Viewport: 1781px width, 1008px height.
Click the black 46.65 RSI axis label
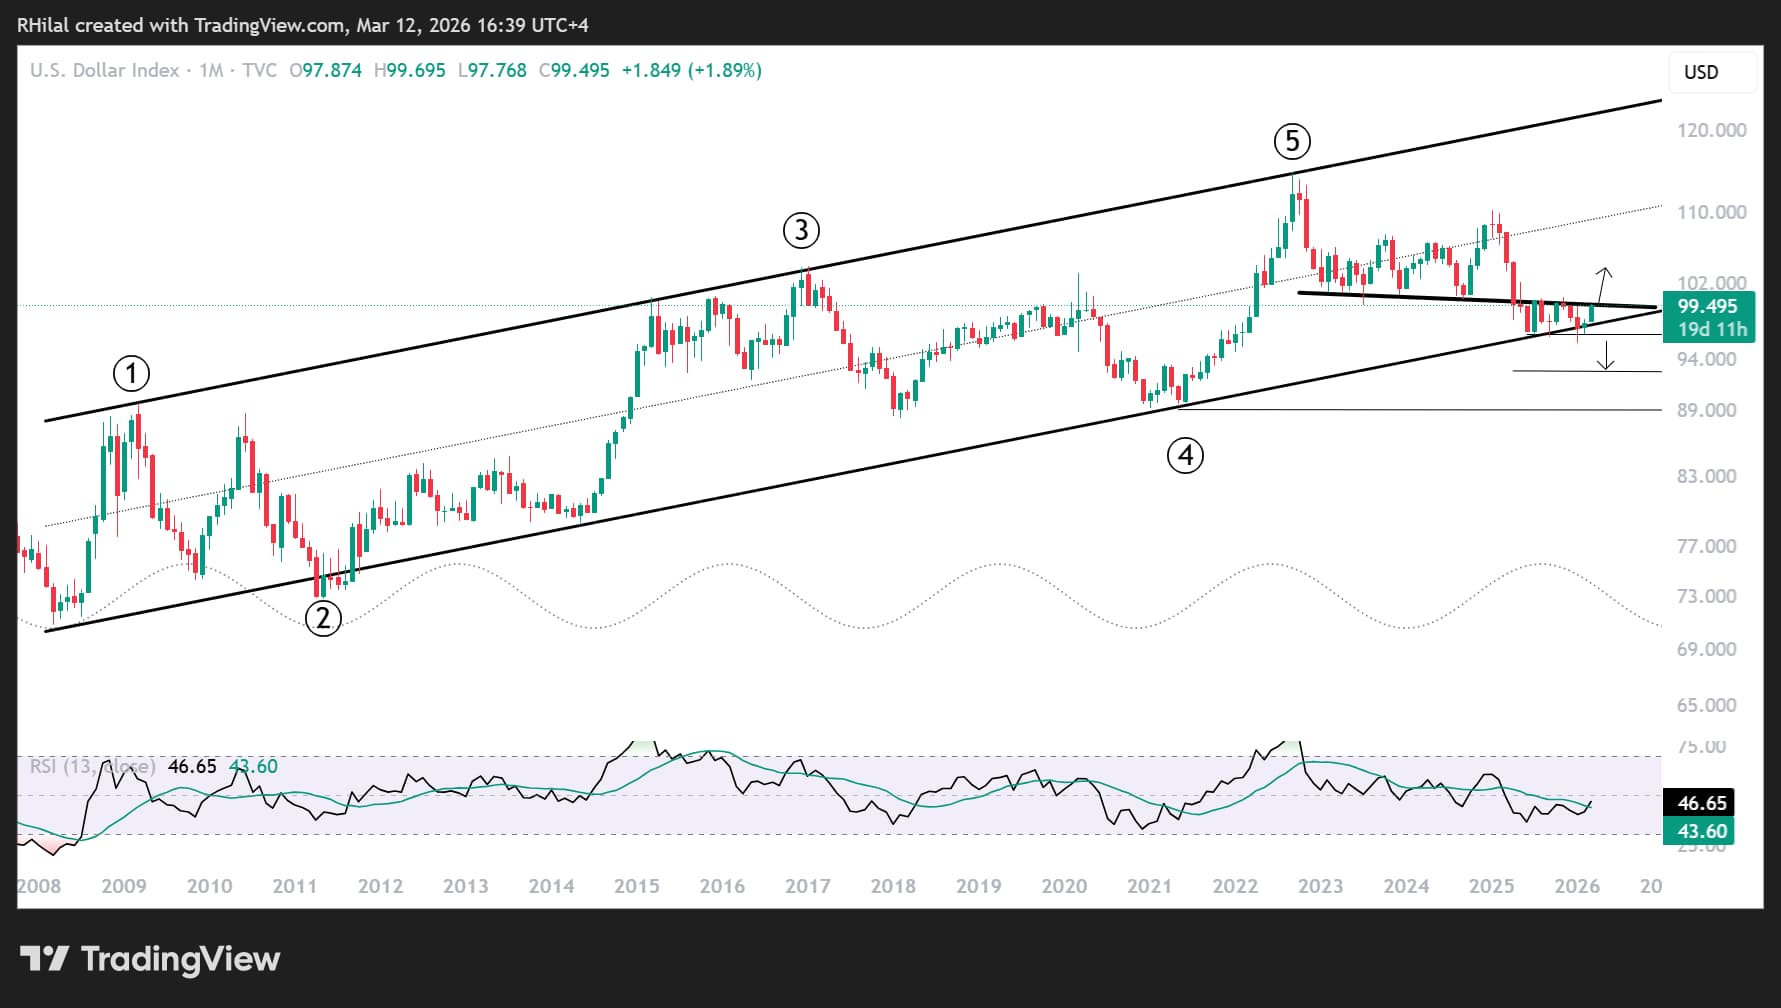tap(1699, 803)
